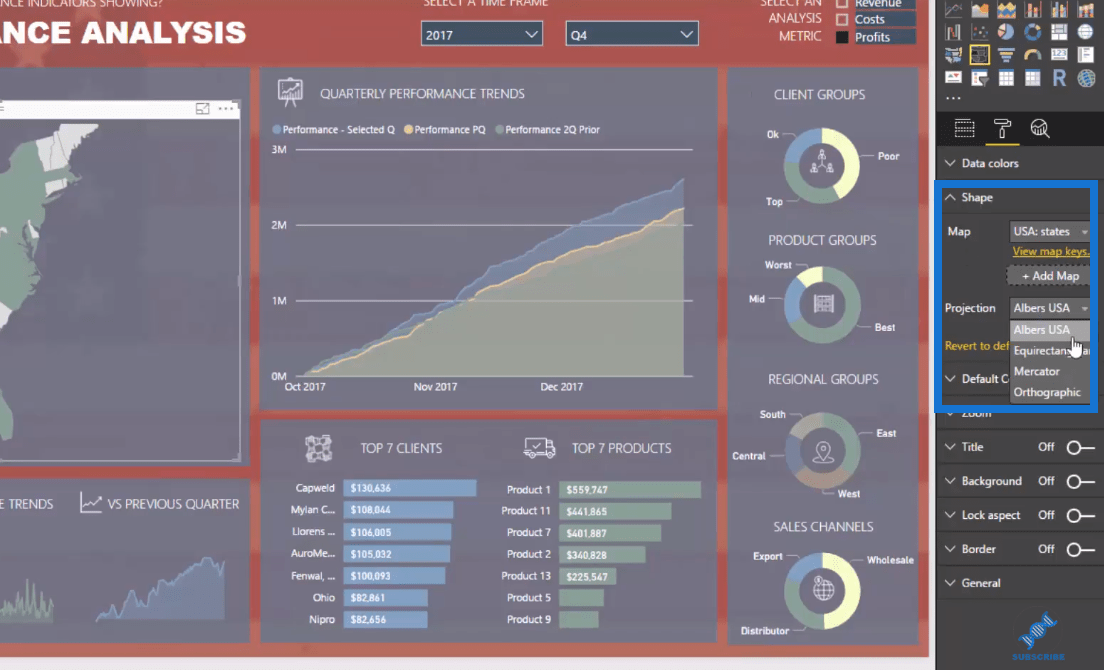Choose Mercator projection option
1104x670 pixels.
pyautogui.click(x=1050, y=372)
